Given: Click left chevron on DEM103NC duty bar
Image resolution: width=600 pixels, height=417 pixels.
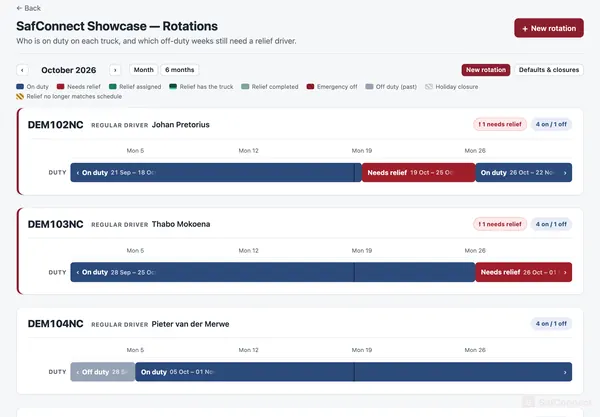Looking at the screenshot, I should (78, 272).
